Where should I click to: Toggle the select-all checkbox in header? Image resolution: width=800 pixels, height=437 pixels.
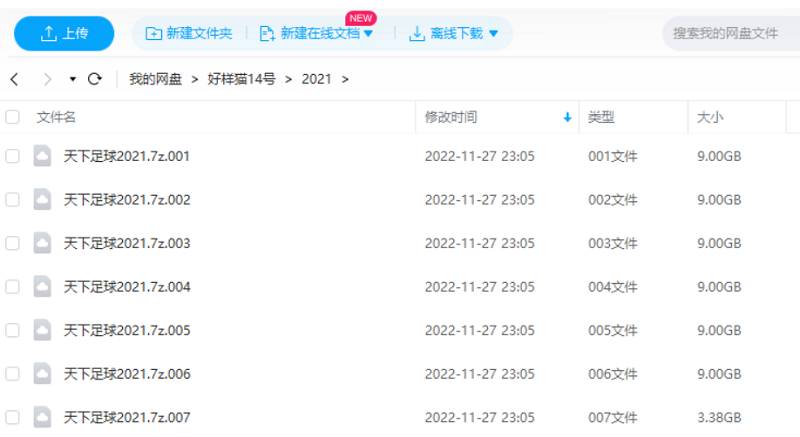point(13,117)
